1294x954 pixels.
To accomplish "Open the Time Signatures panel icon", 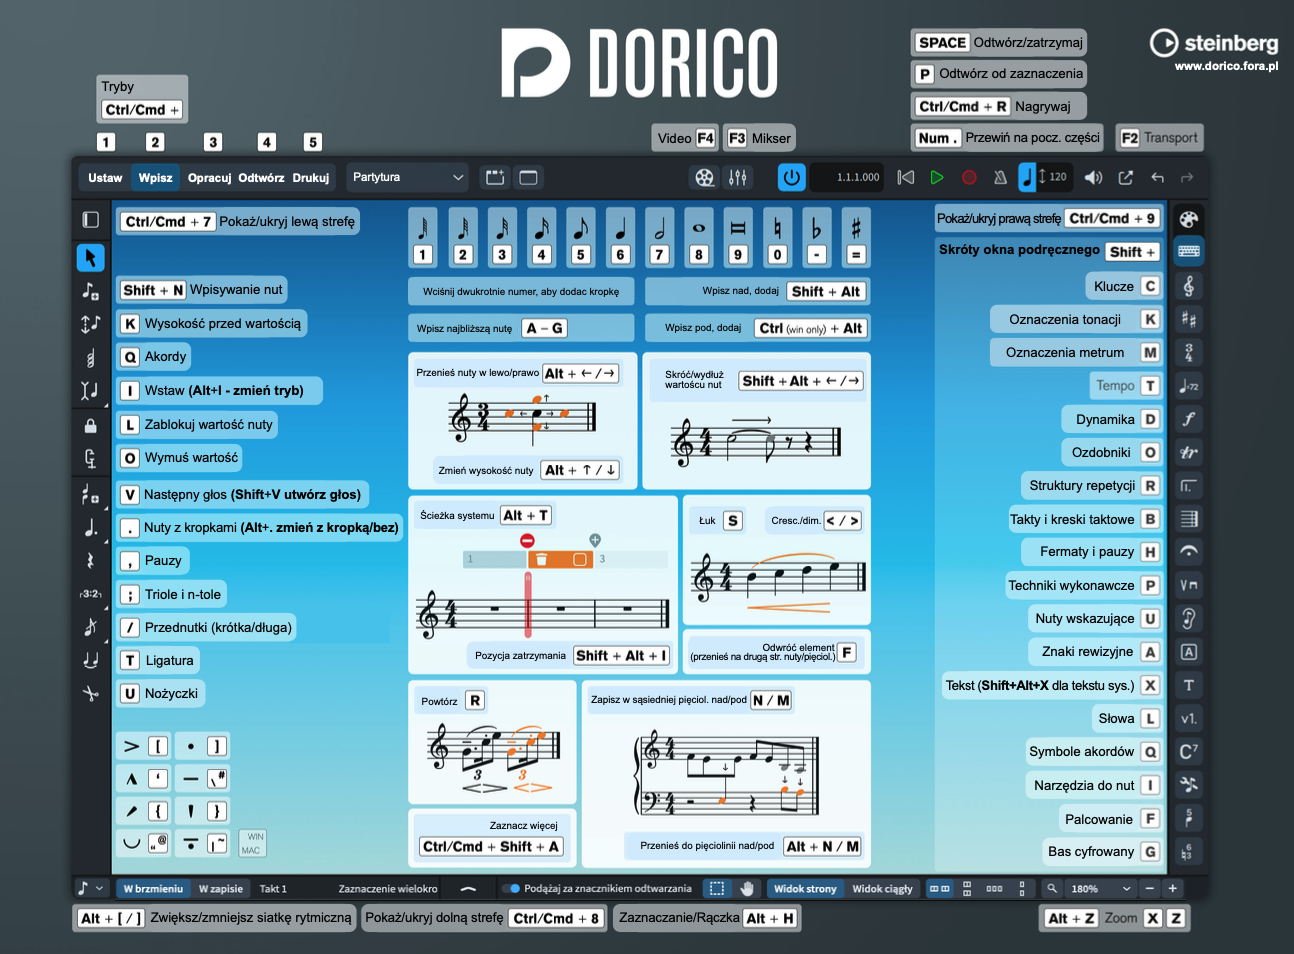I will tap(1188, 352).
